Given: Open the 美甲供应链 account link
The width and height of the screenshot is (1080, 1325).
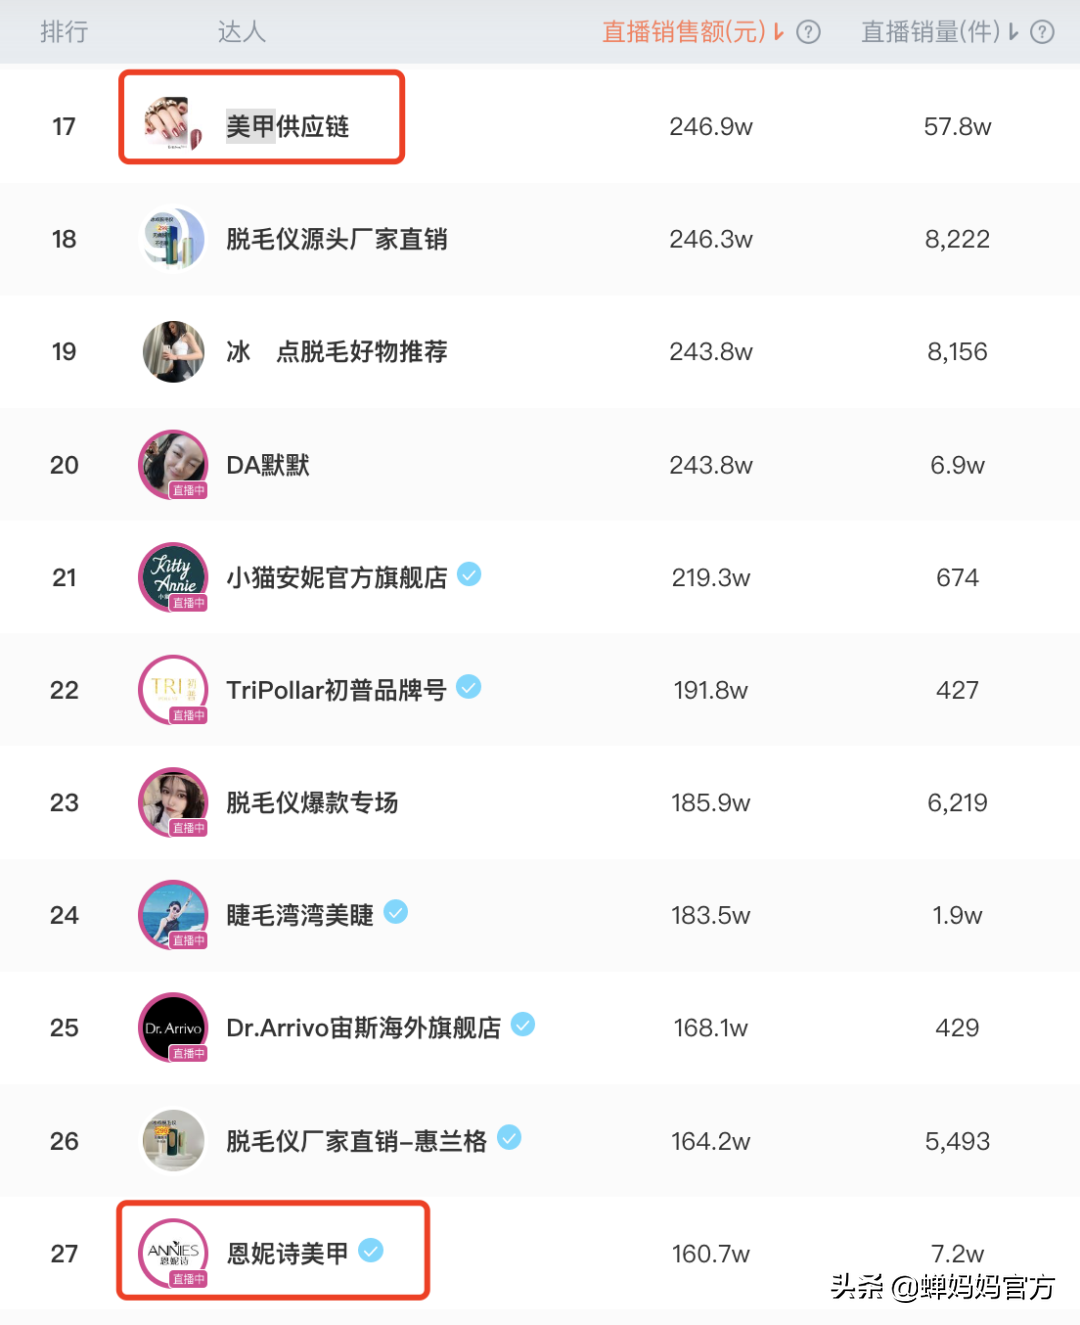Looking at the screenshot, I should point(287,126).
